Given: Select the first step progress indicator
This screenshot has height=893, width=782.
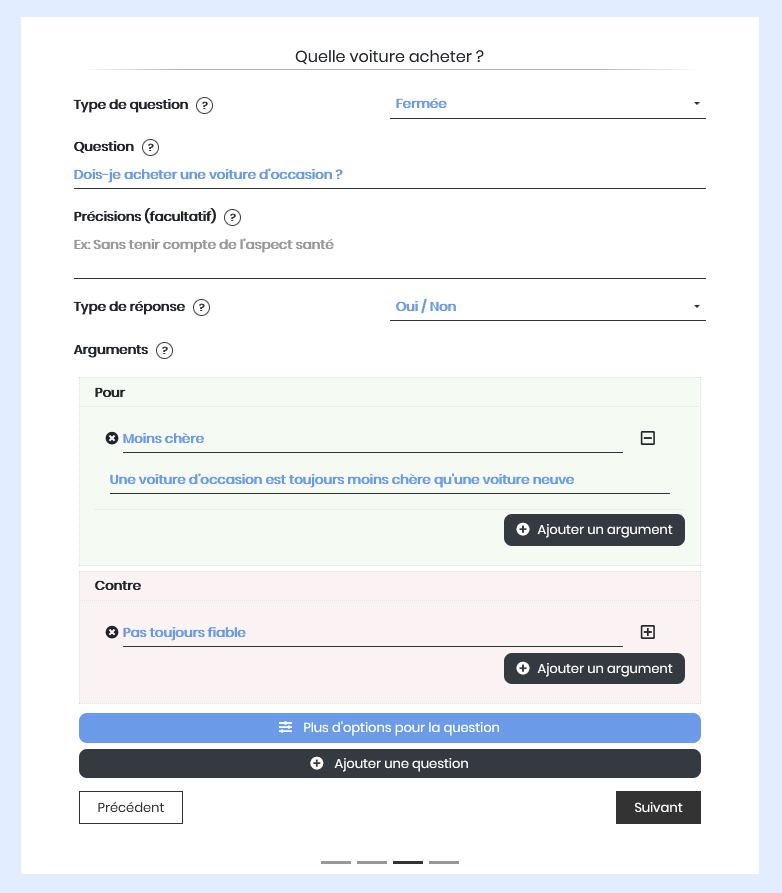Looking at the screenshot, I should point(336,862).
